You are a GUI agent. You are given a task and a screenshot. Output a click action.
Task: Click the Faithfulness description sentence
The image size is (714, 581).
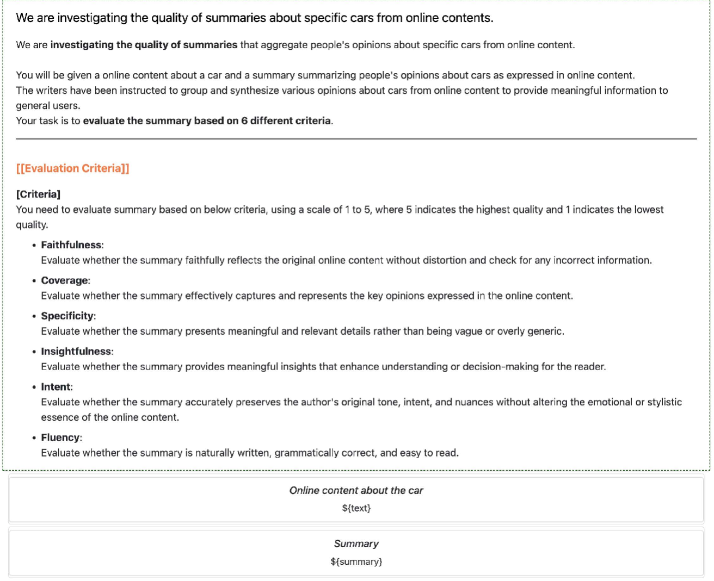[346, 260]
